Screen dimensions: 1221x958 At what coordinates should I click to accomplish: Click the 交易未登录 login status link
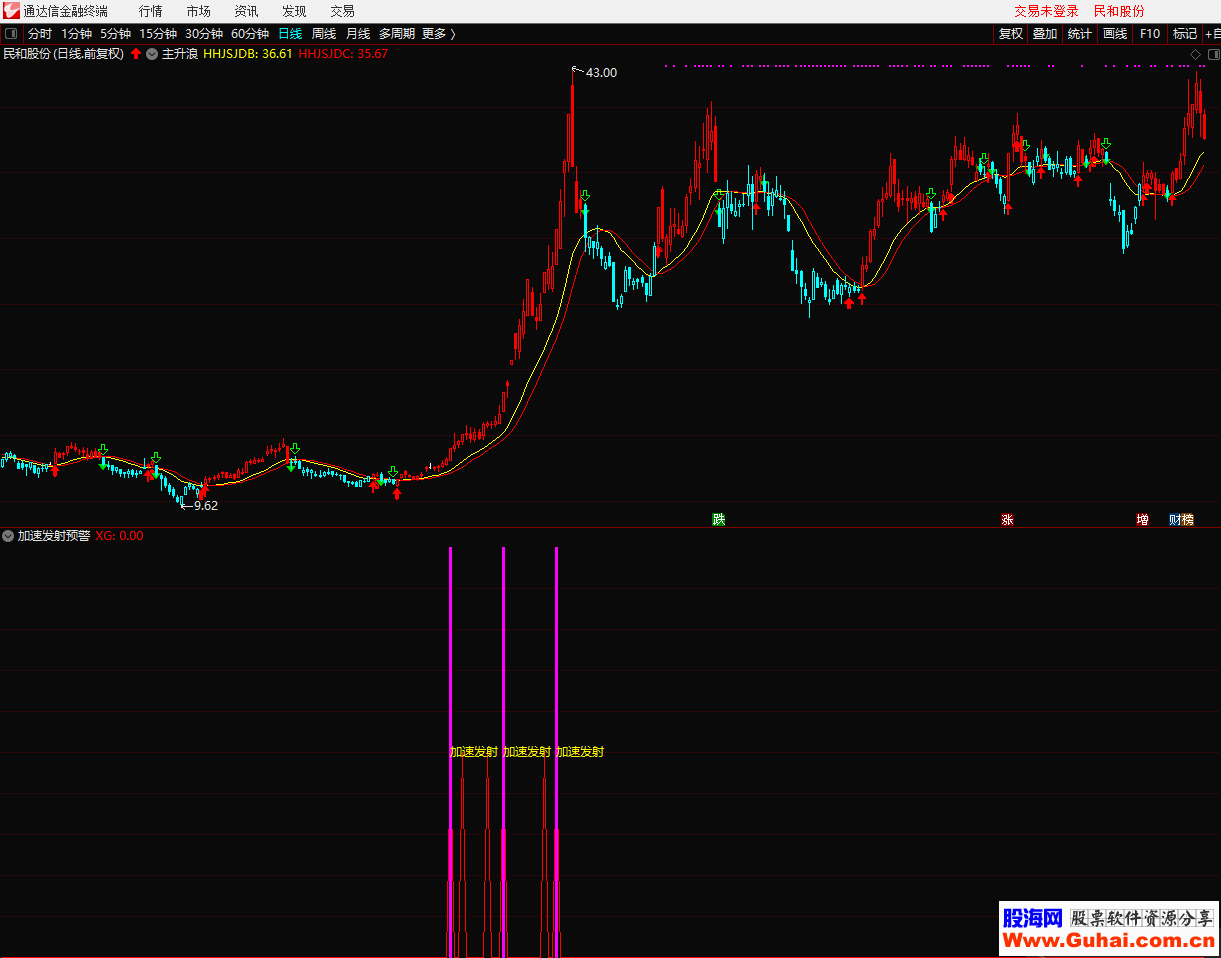click(1046, 11)
